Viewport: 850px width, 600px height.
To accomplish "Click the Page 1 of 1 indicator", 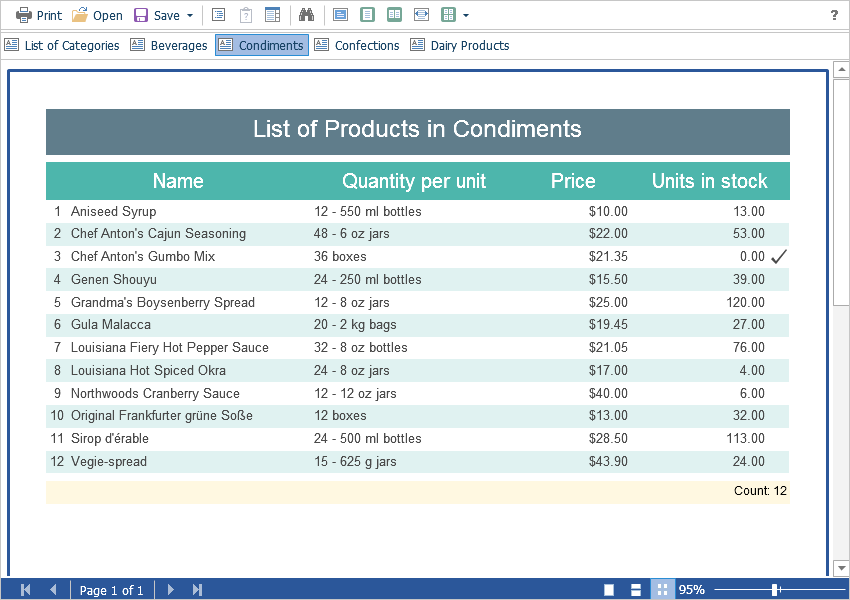I will pyautogui.click(x=111, y=590).
